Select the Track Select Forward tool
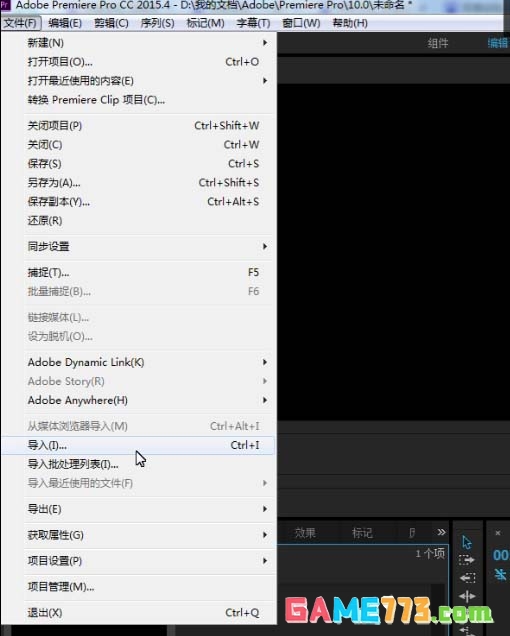 tap(467, 560)
